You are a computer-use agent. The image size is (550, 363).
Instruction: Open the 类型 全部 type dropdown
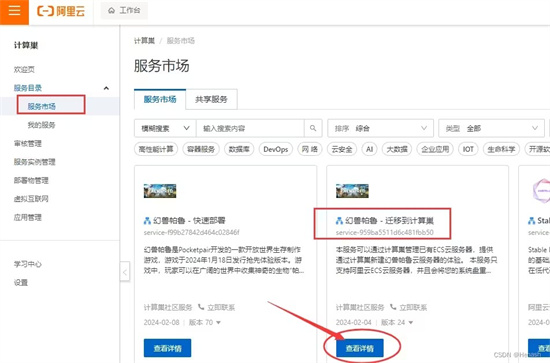pyautogui.click(x=491, y=128)
